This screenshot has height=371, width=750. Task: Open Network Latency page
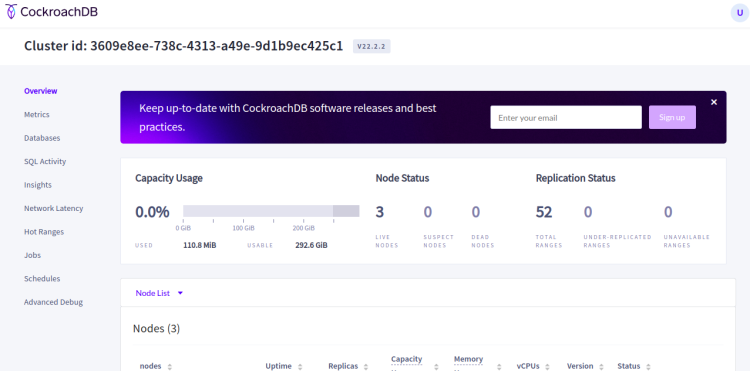tap(54, 208)
